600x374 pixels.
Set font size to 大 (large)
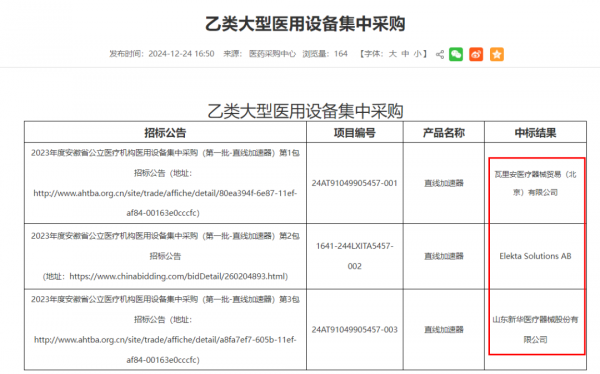coord(393,54)
